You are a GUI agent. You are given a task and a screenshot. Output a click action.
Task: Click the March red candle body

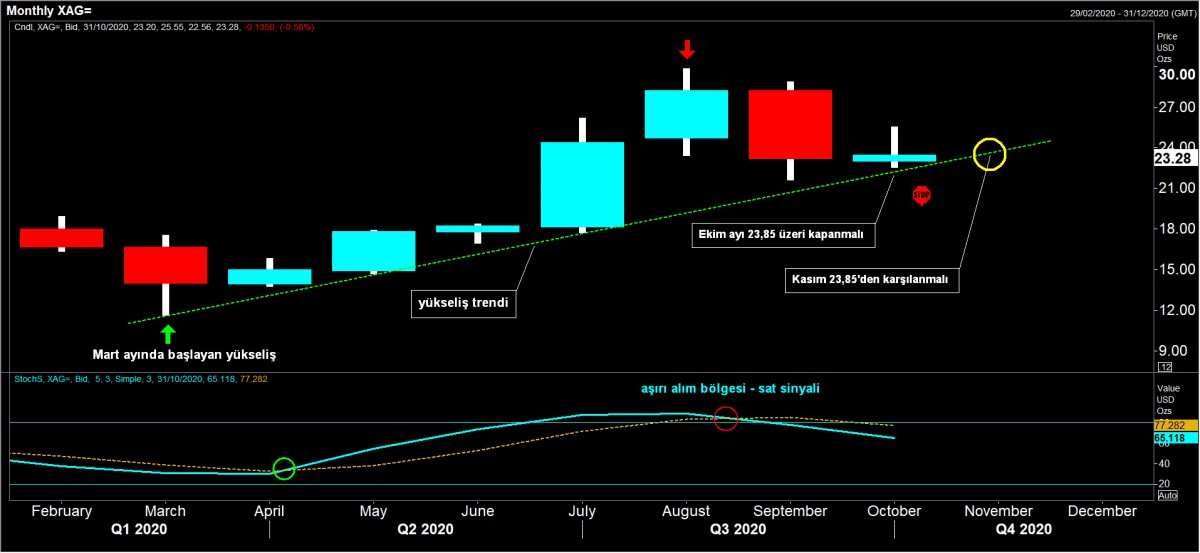point(166,265)
